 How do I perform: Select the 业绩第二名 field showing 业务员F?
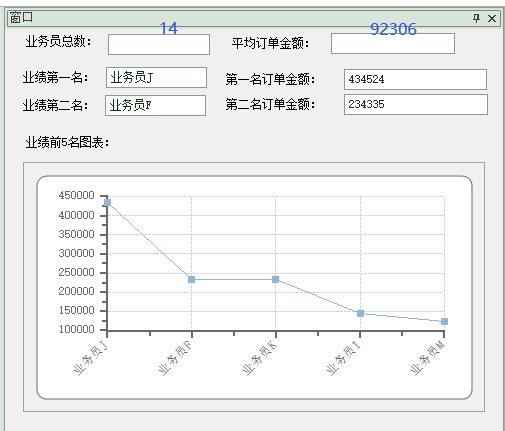click(155, 106)
